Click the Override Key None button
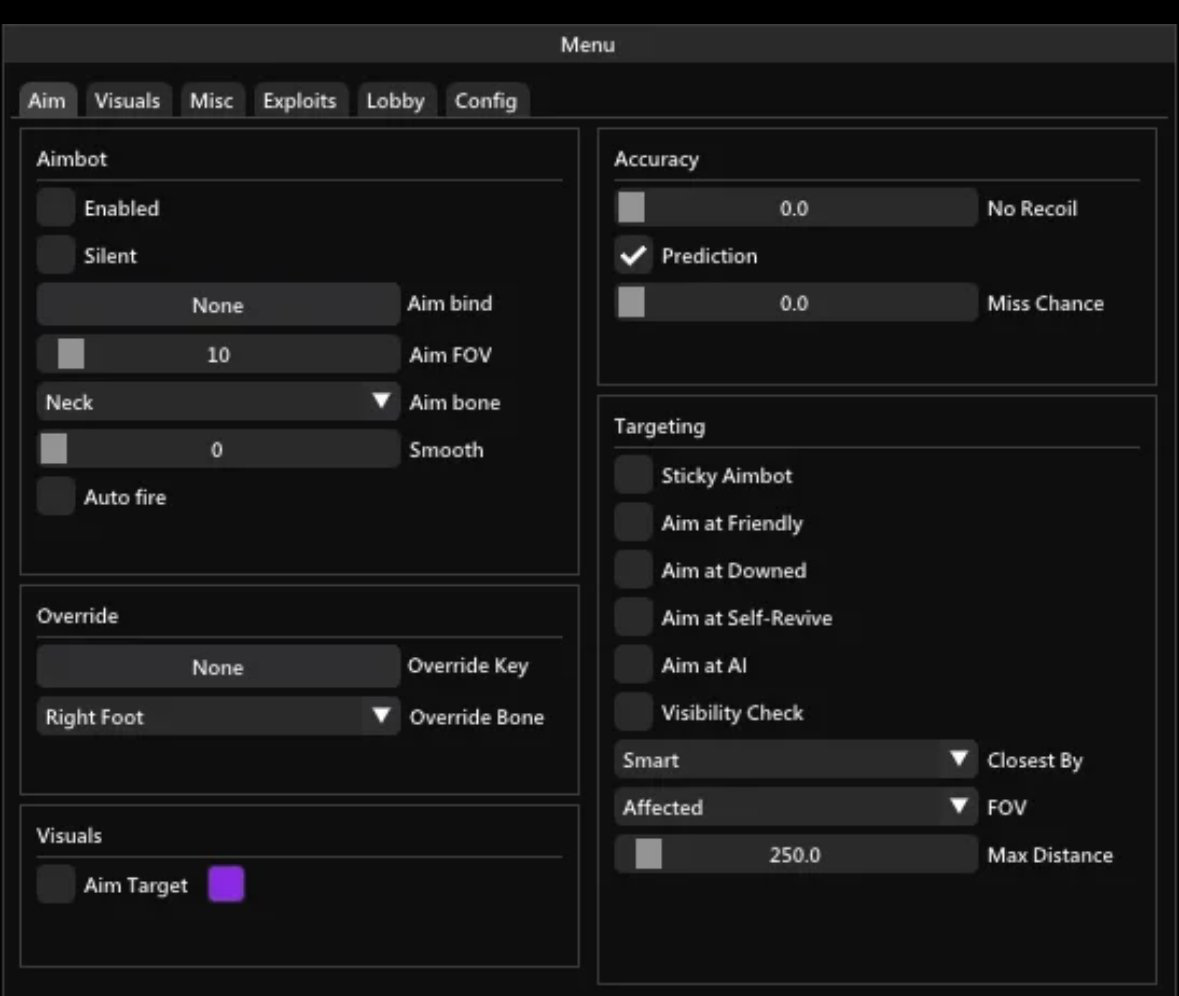Image resolution: width=1179 pixels, height=996 pixels. click(x=217, y=667)
